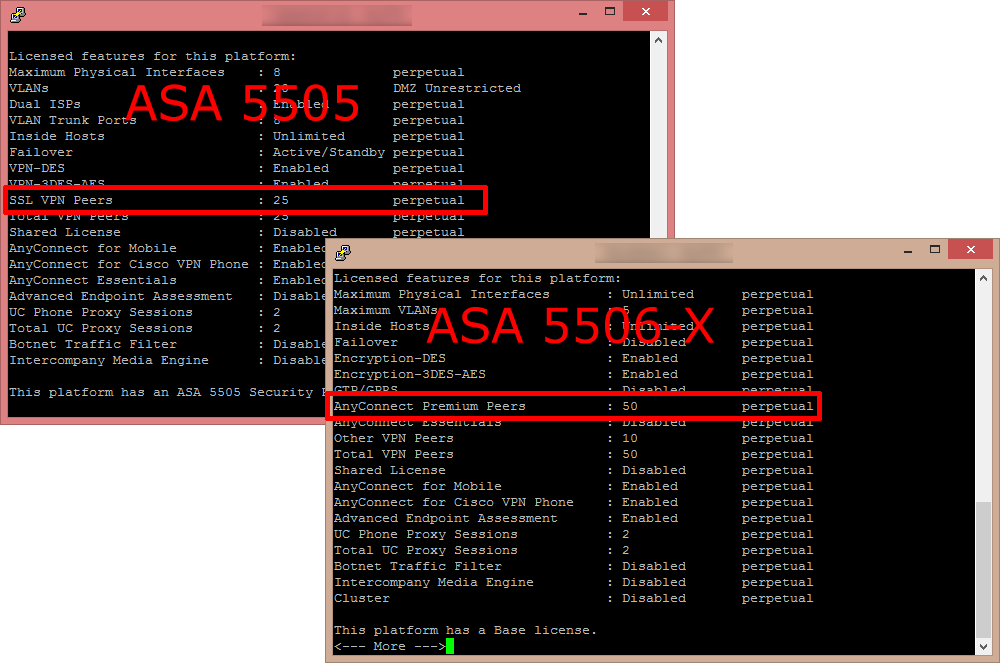1000x663 pixels.
Task: Click 'Intercompany Media Engine' in ASA 5506-X window
Action: pos(434,583)
